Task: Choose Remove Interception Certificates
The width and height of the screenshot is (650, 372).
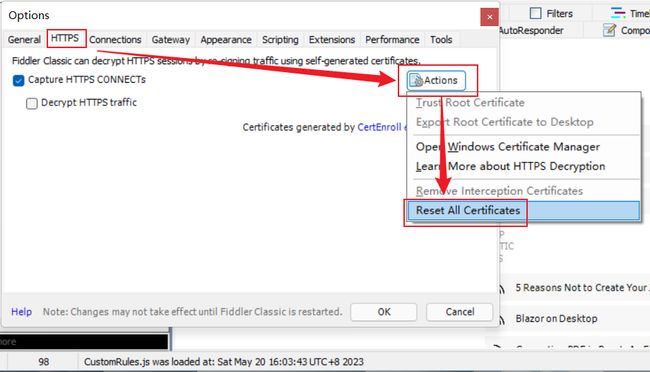Action: pyautogui.click(x=499, y=191)
